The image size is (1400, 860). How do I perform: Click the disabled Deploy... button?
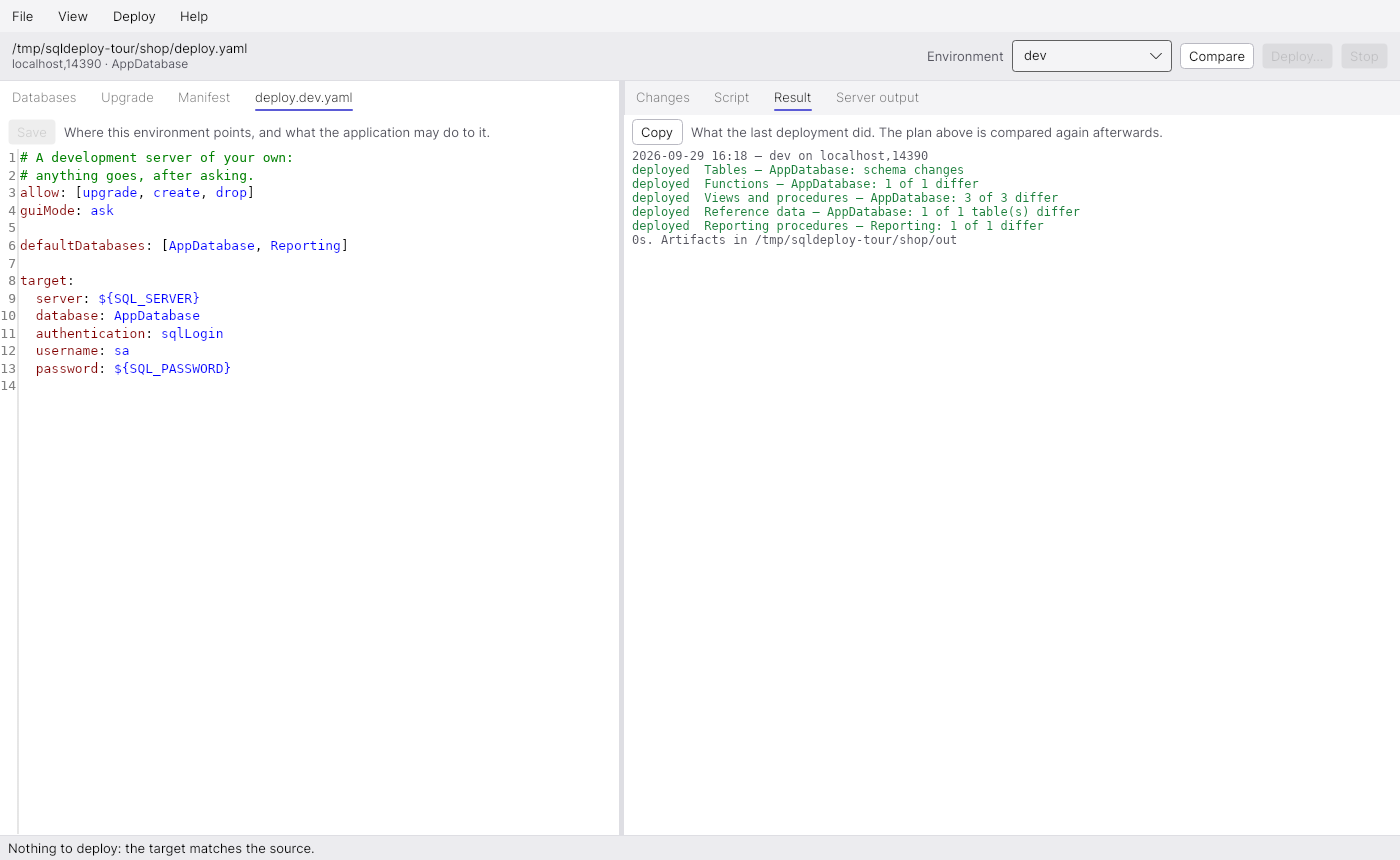(x=1297, y=56)
